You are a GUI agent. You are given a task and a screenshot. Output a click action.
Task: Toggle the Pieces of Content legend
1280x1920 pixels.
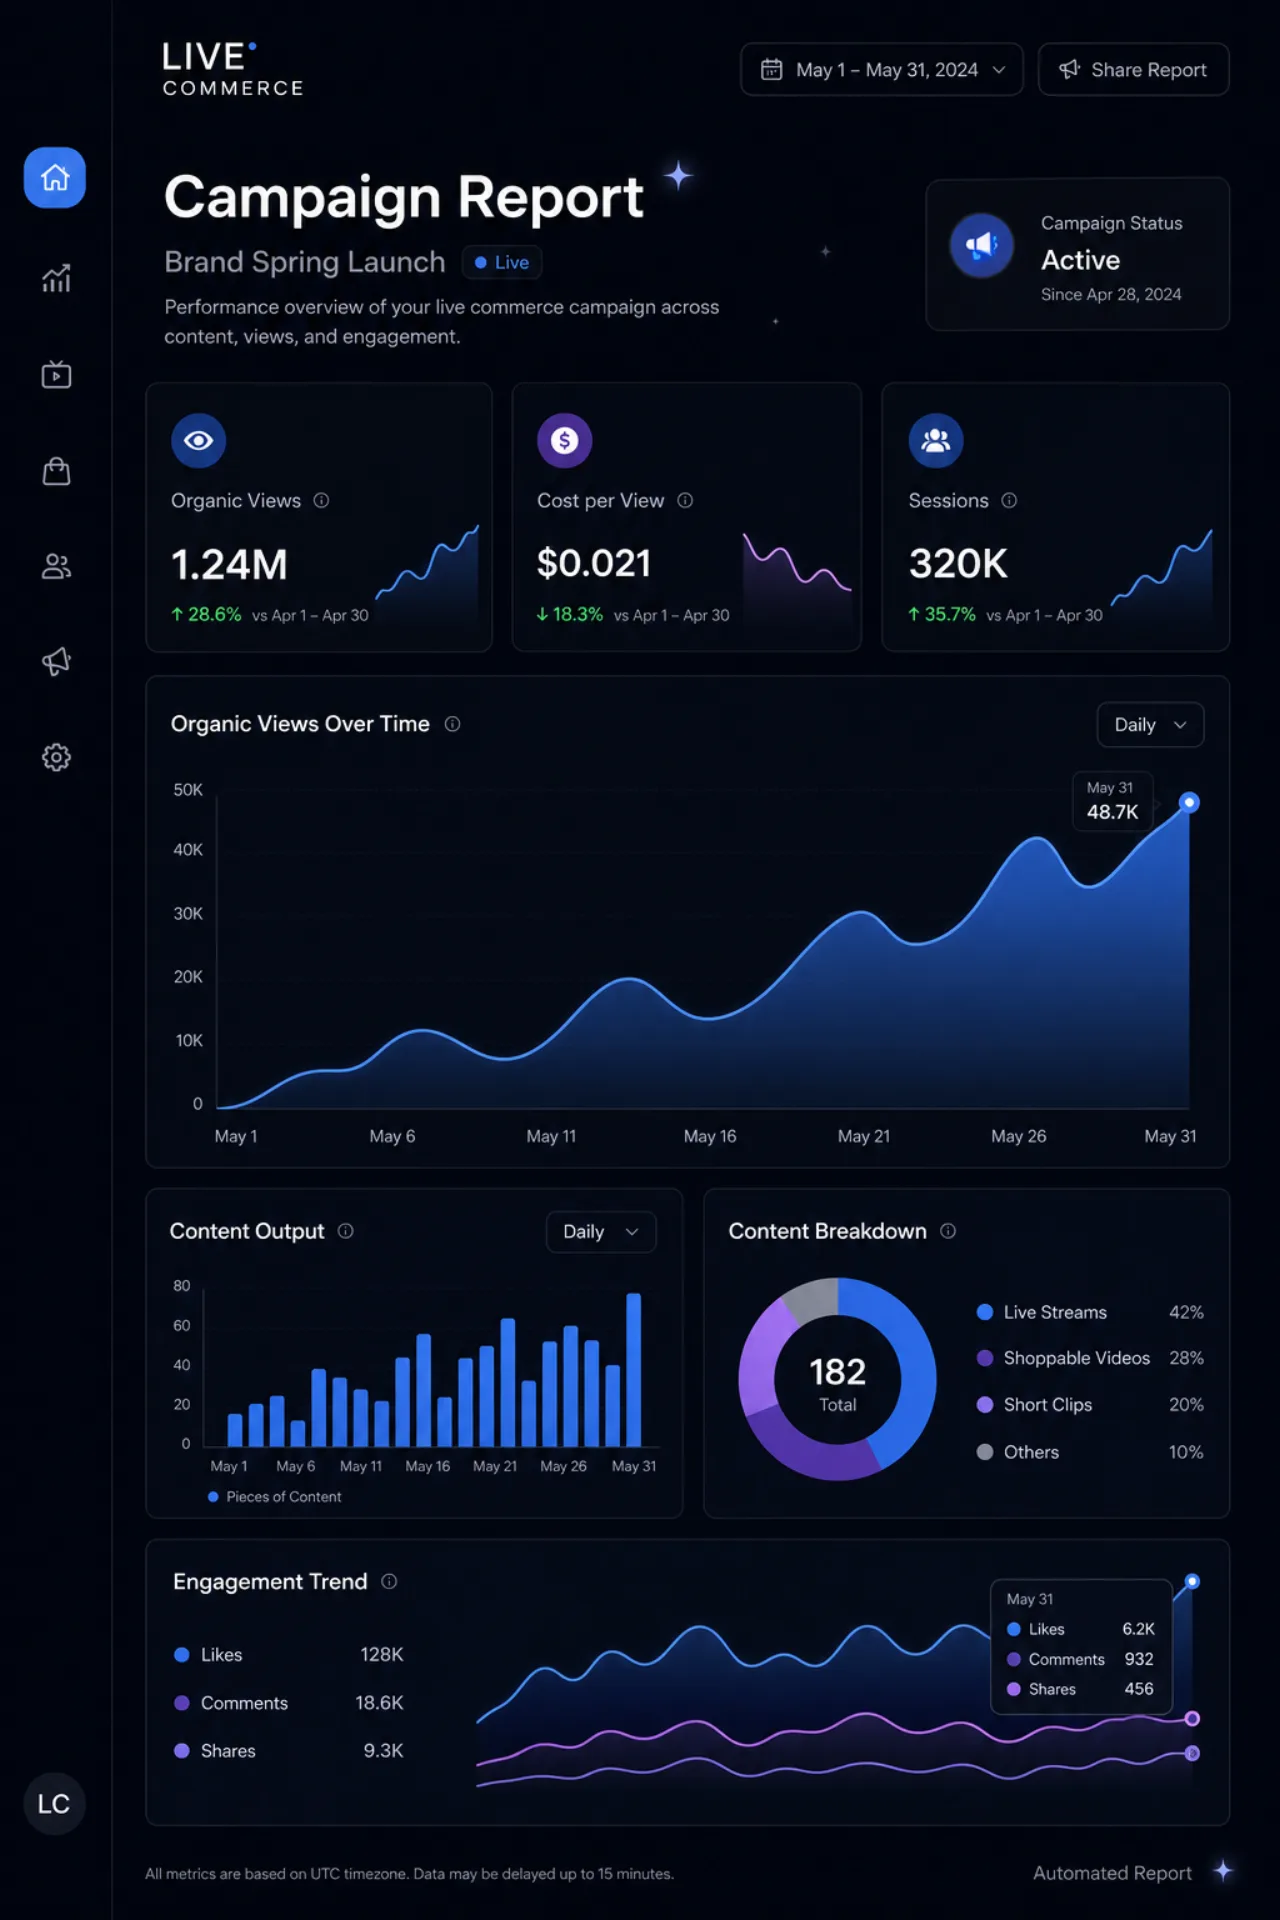(x=274, y=1497)
